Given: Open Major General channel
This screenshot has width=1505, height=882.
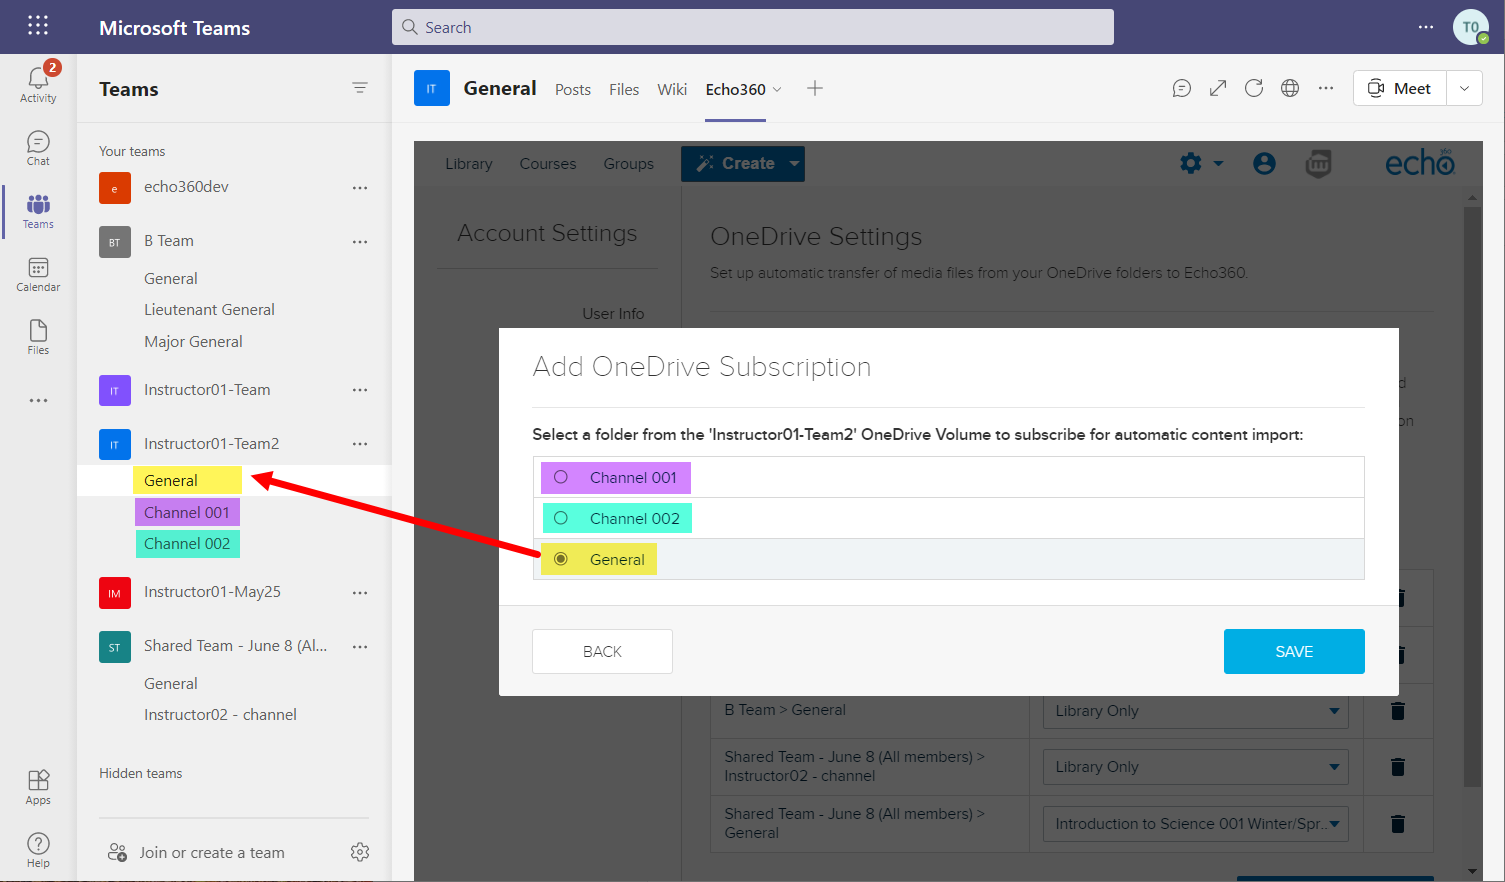Looking at the screenshot, I should [x=193, y=342].
